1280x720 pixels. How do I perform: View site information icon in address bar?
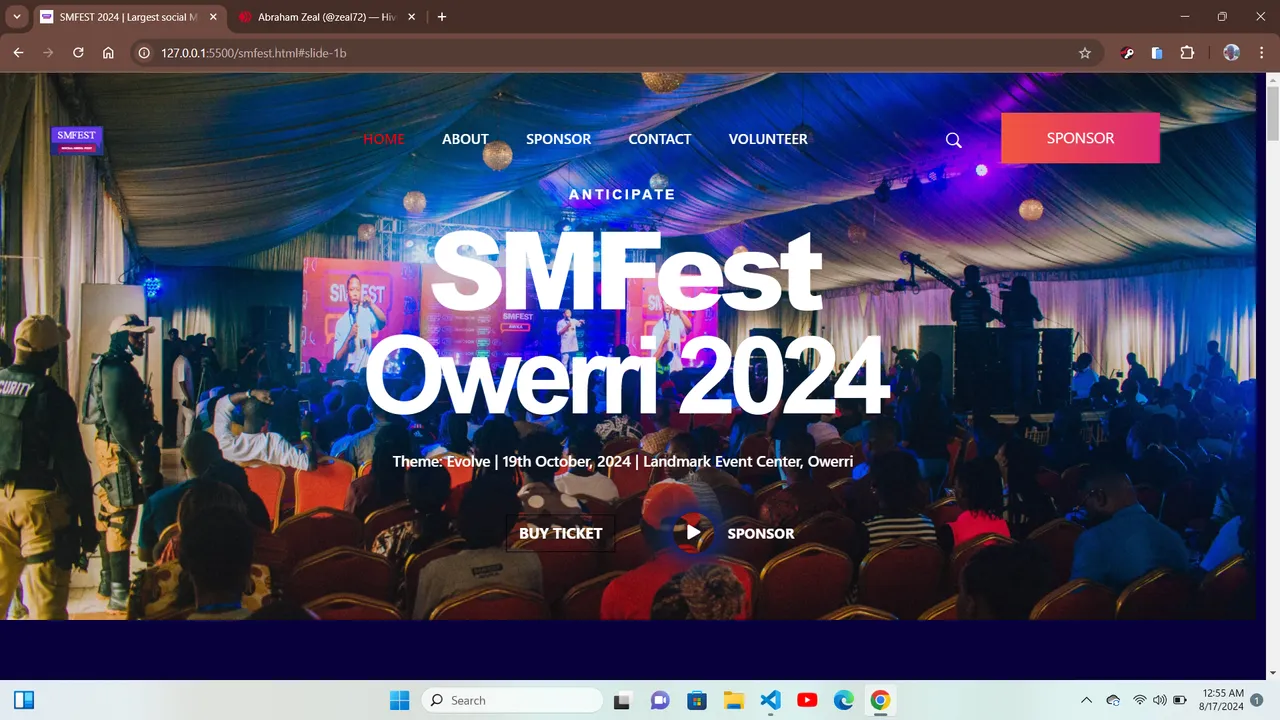coord(144,53)
